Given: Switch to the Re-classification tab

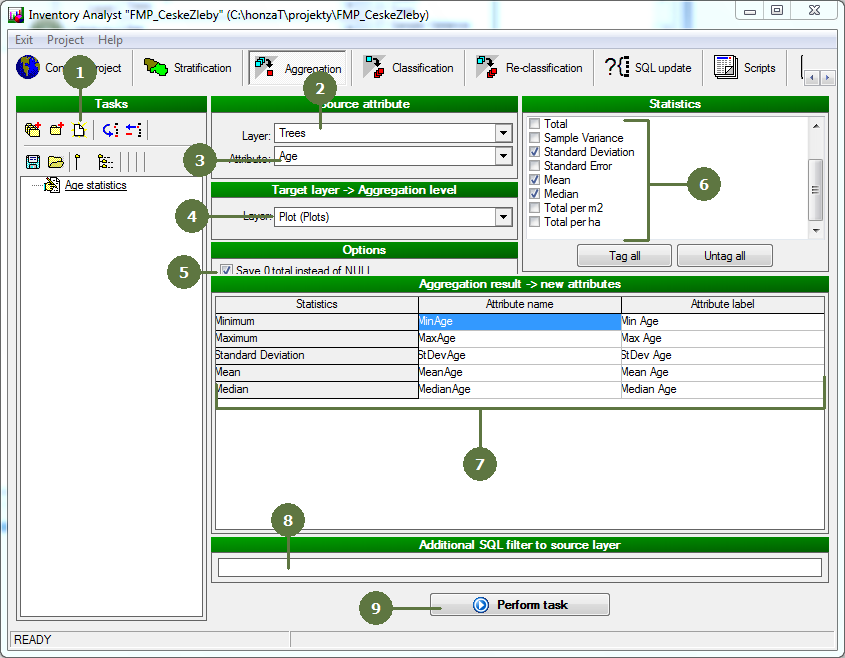Looking at the screenshot, I should pos(529,68).
